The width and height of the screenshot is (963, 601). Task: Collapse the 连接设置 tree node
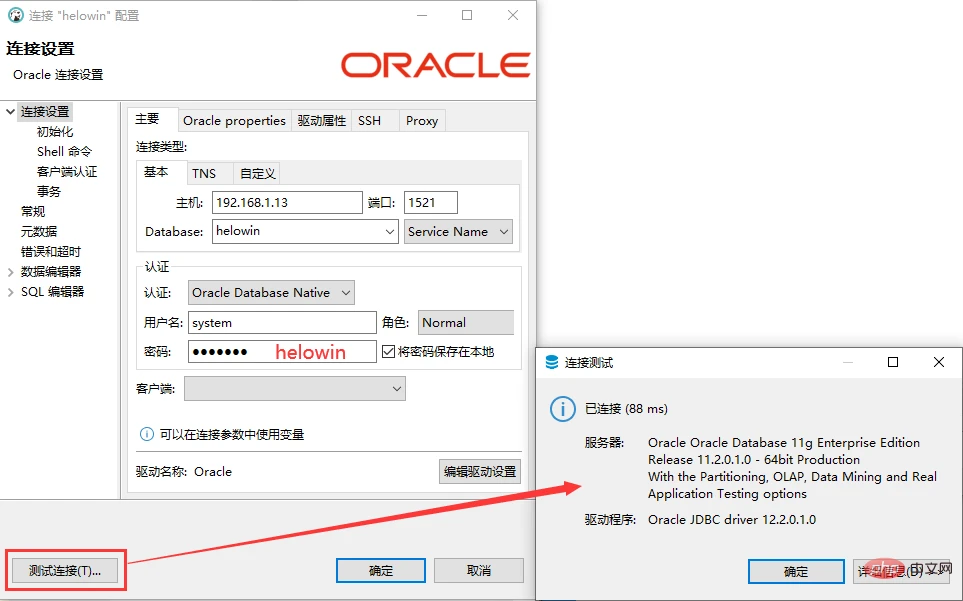[x=10, y=112]
